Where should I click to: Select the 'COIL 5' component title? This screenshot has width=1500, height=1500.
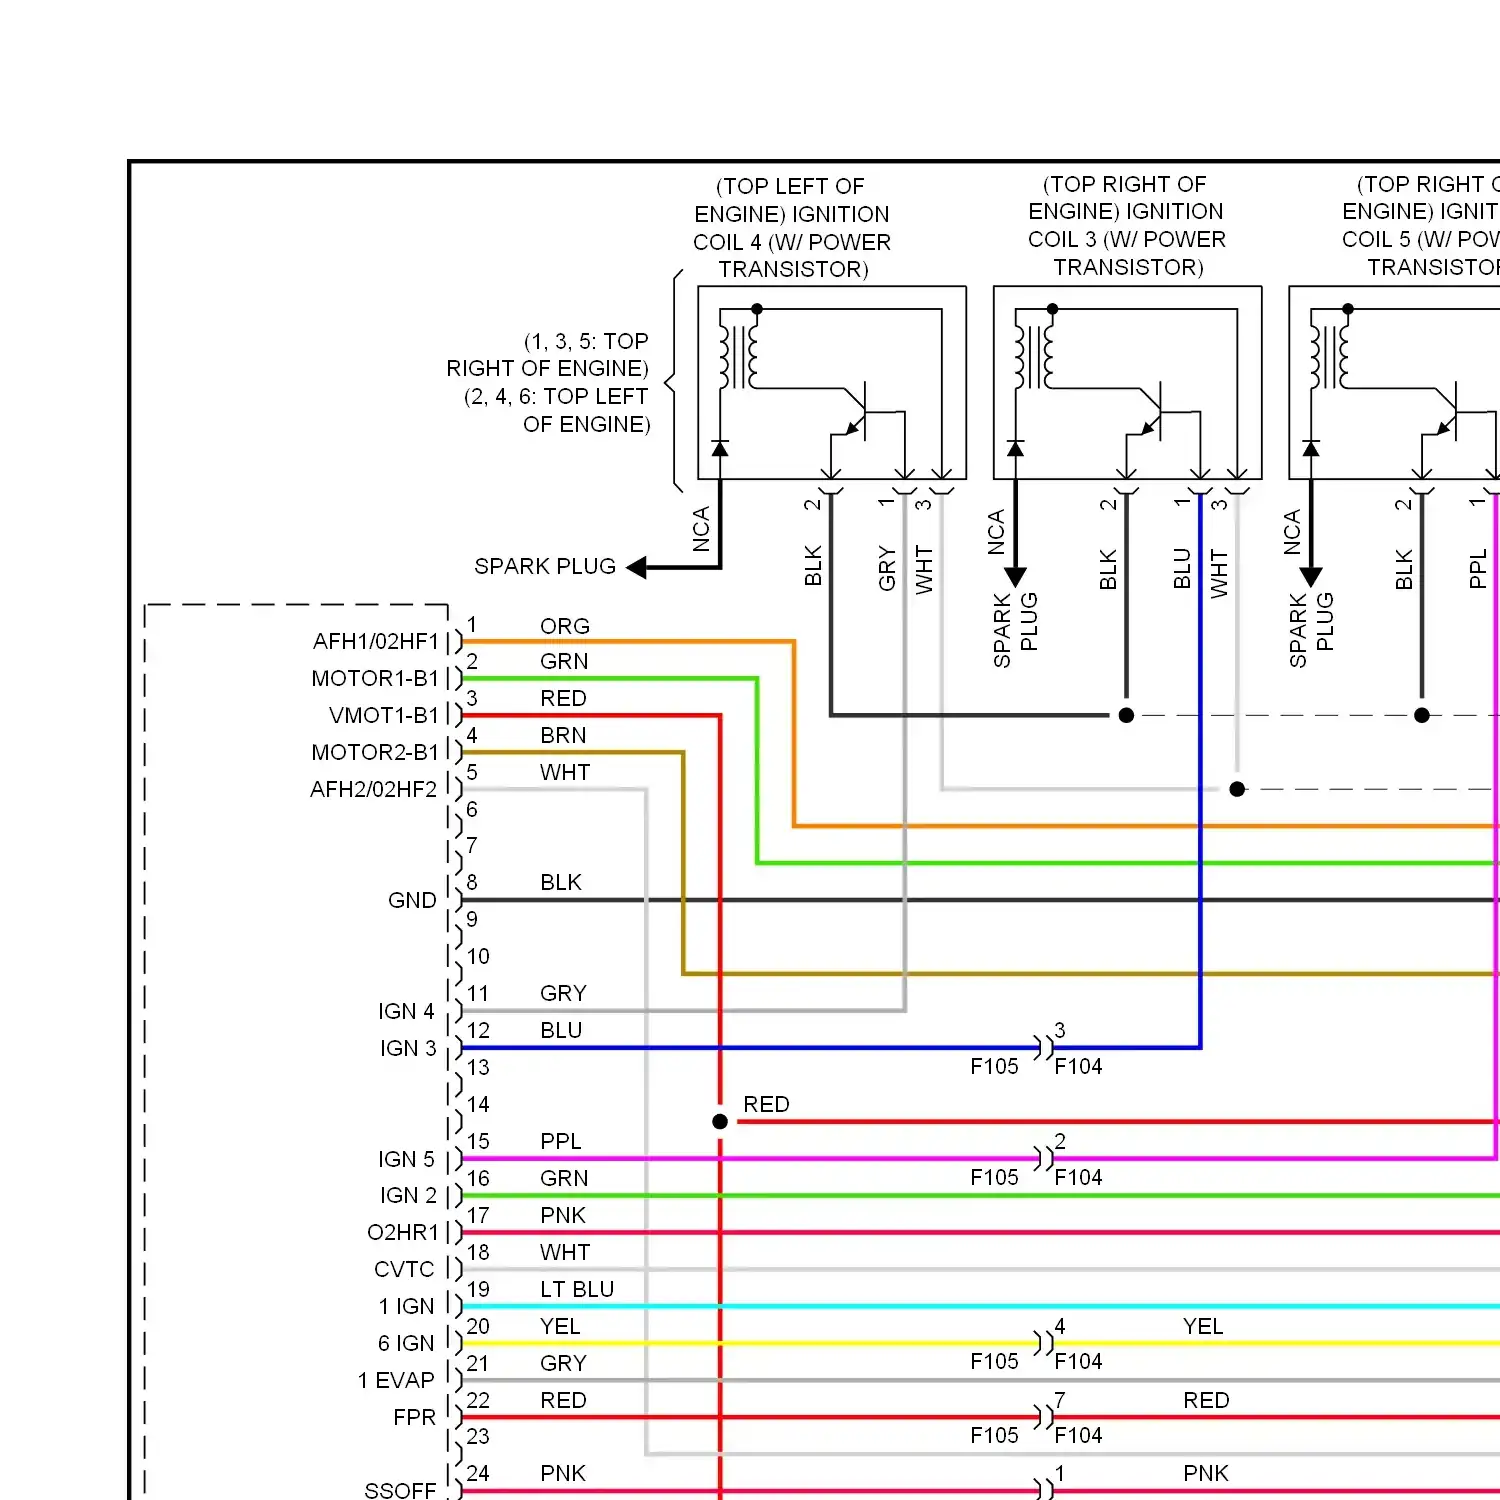click(x=1376, y=239)
